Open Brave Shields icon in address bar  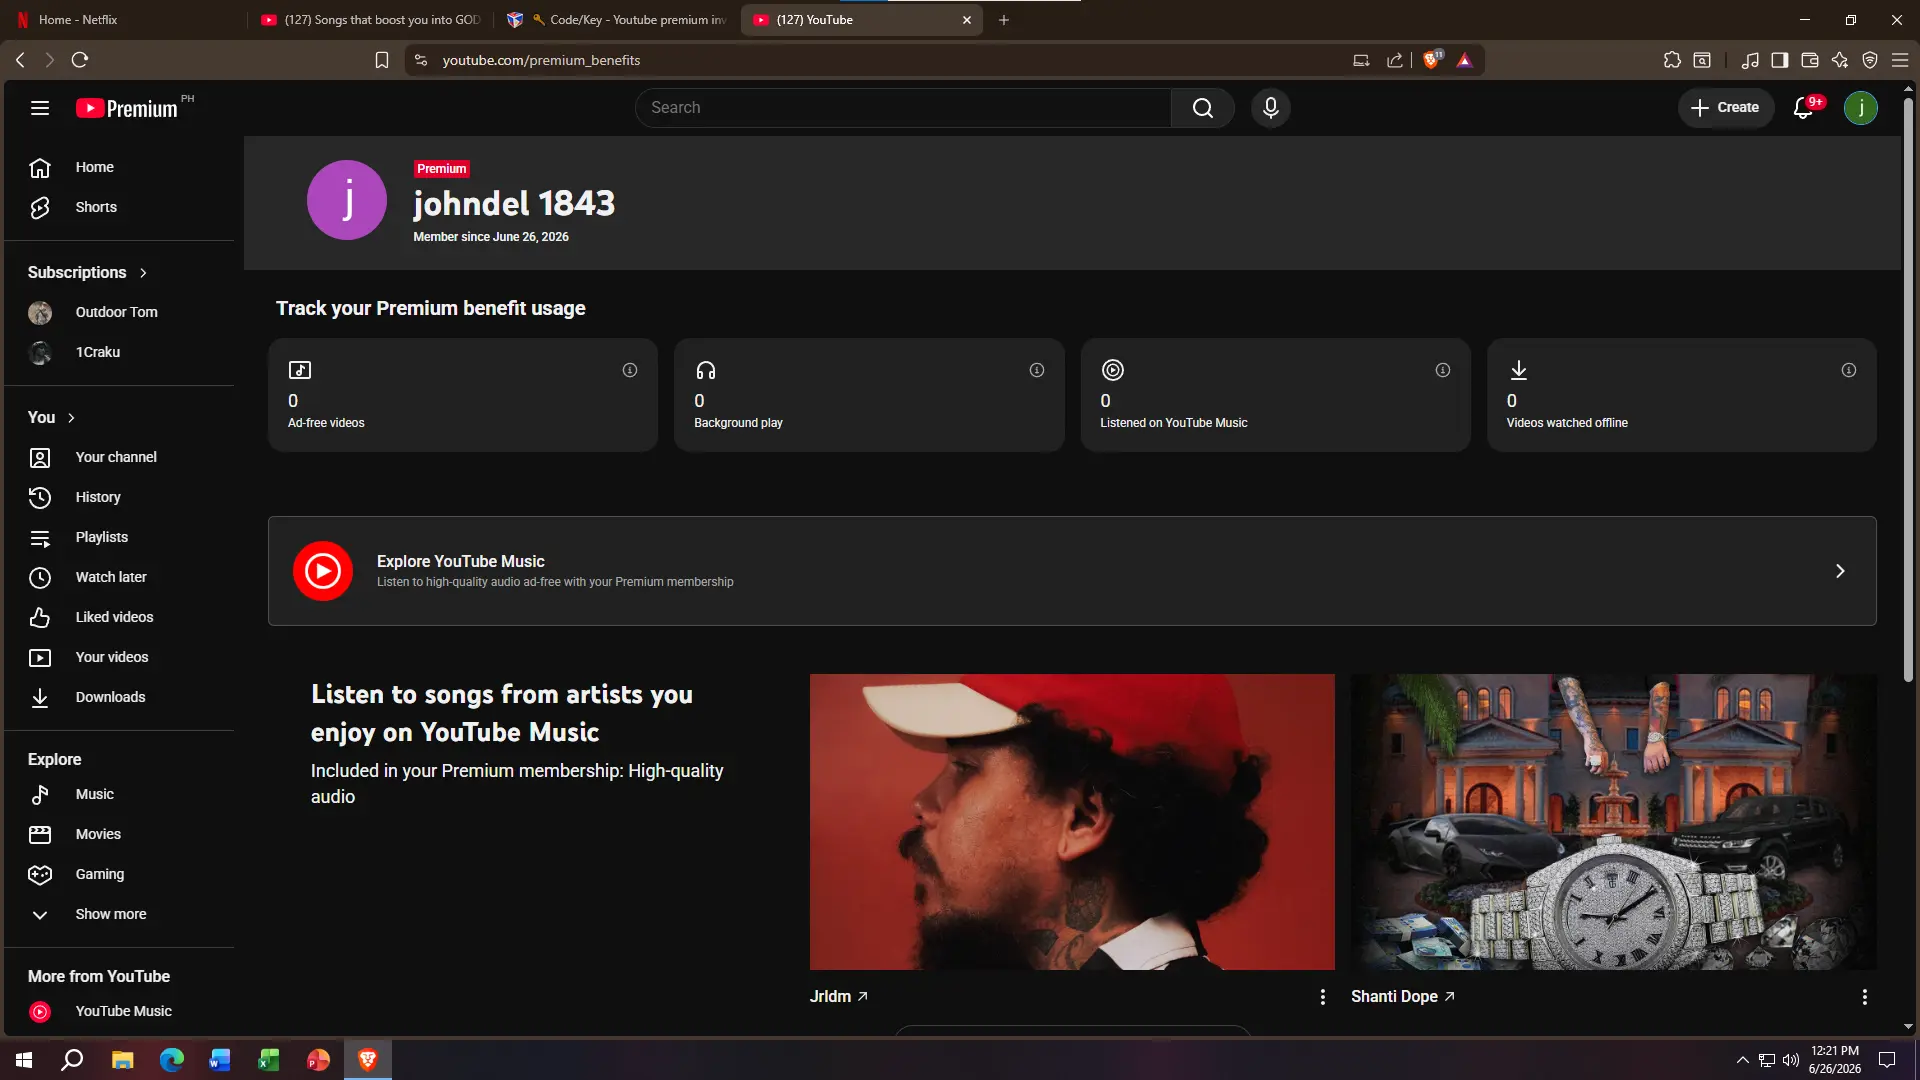(1432, 60)
